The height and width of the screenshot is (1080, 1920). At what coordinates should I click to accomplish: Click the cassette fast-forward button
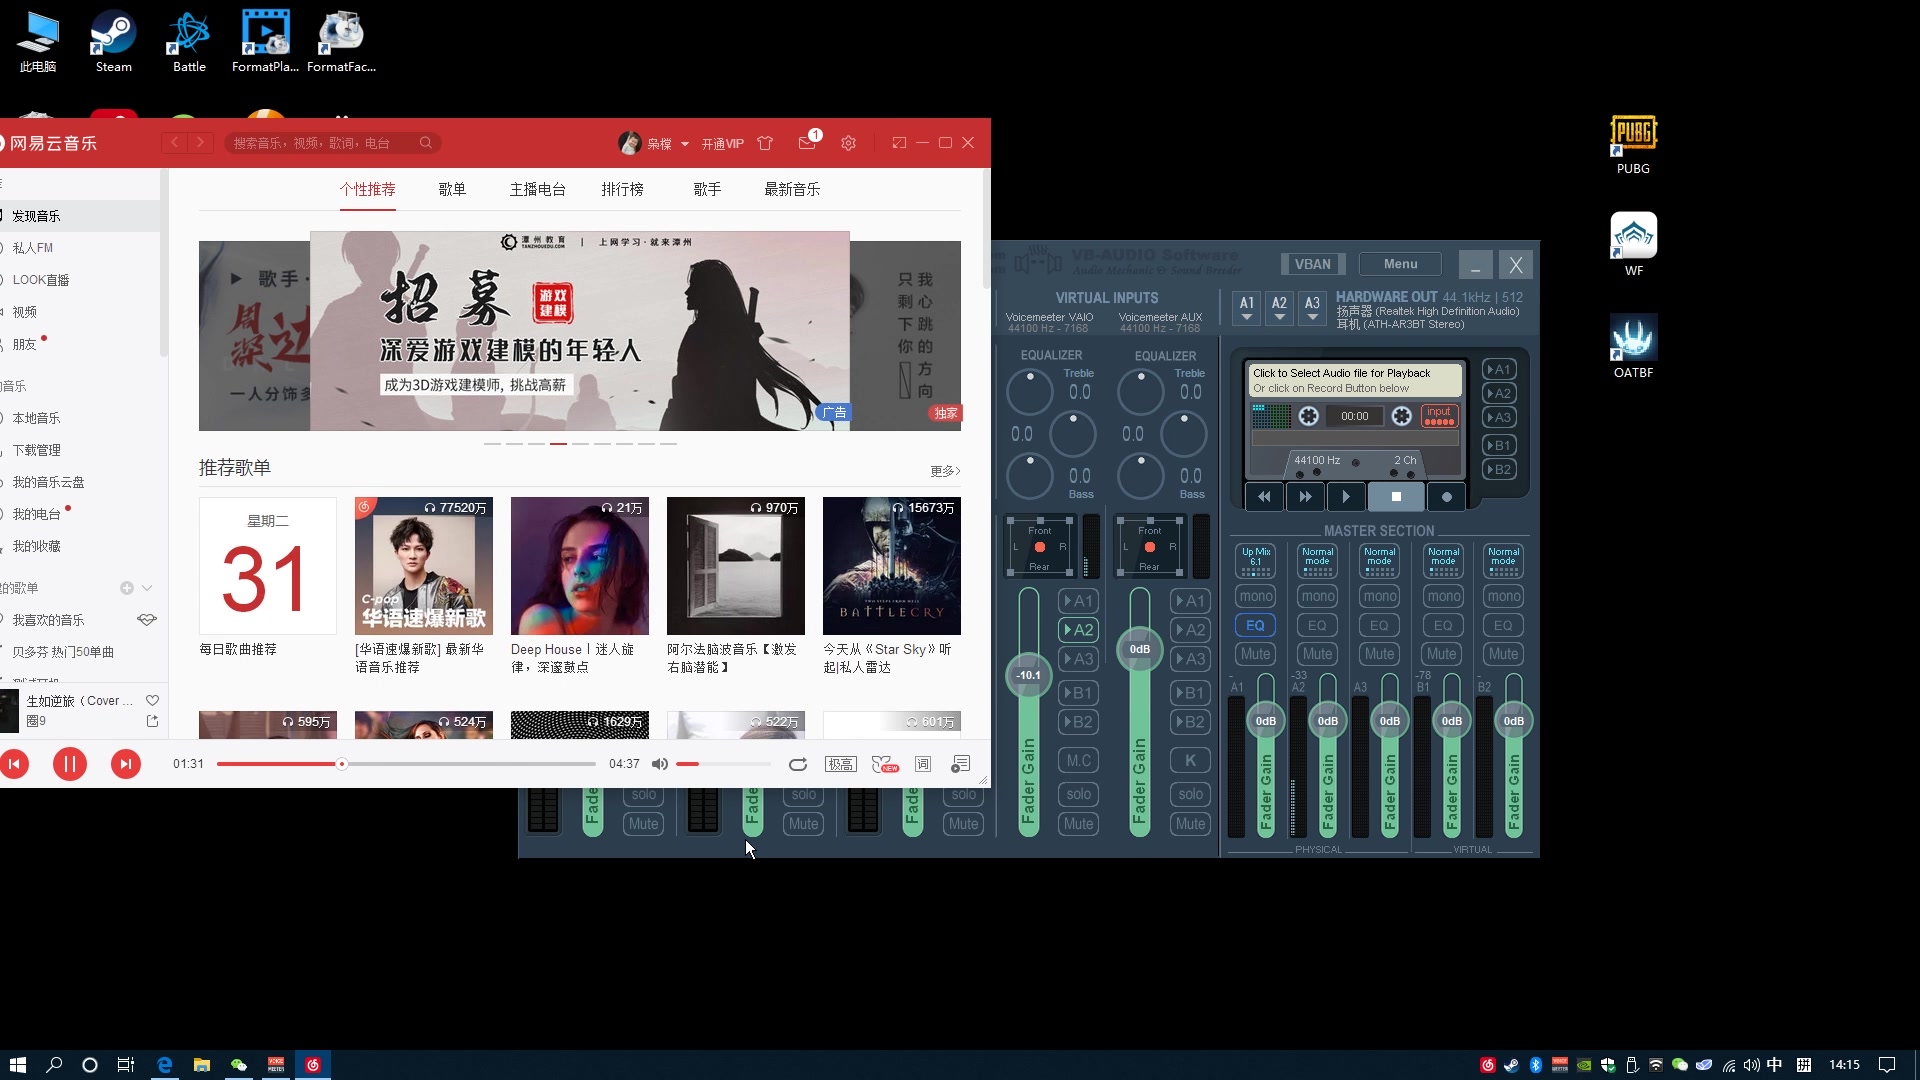pyautogui.click(x=1305, y=496)
